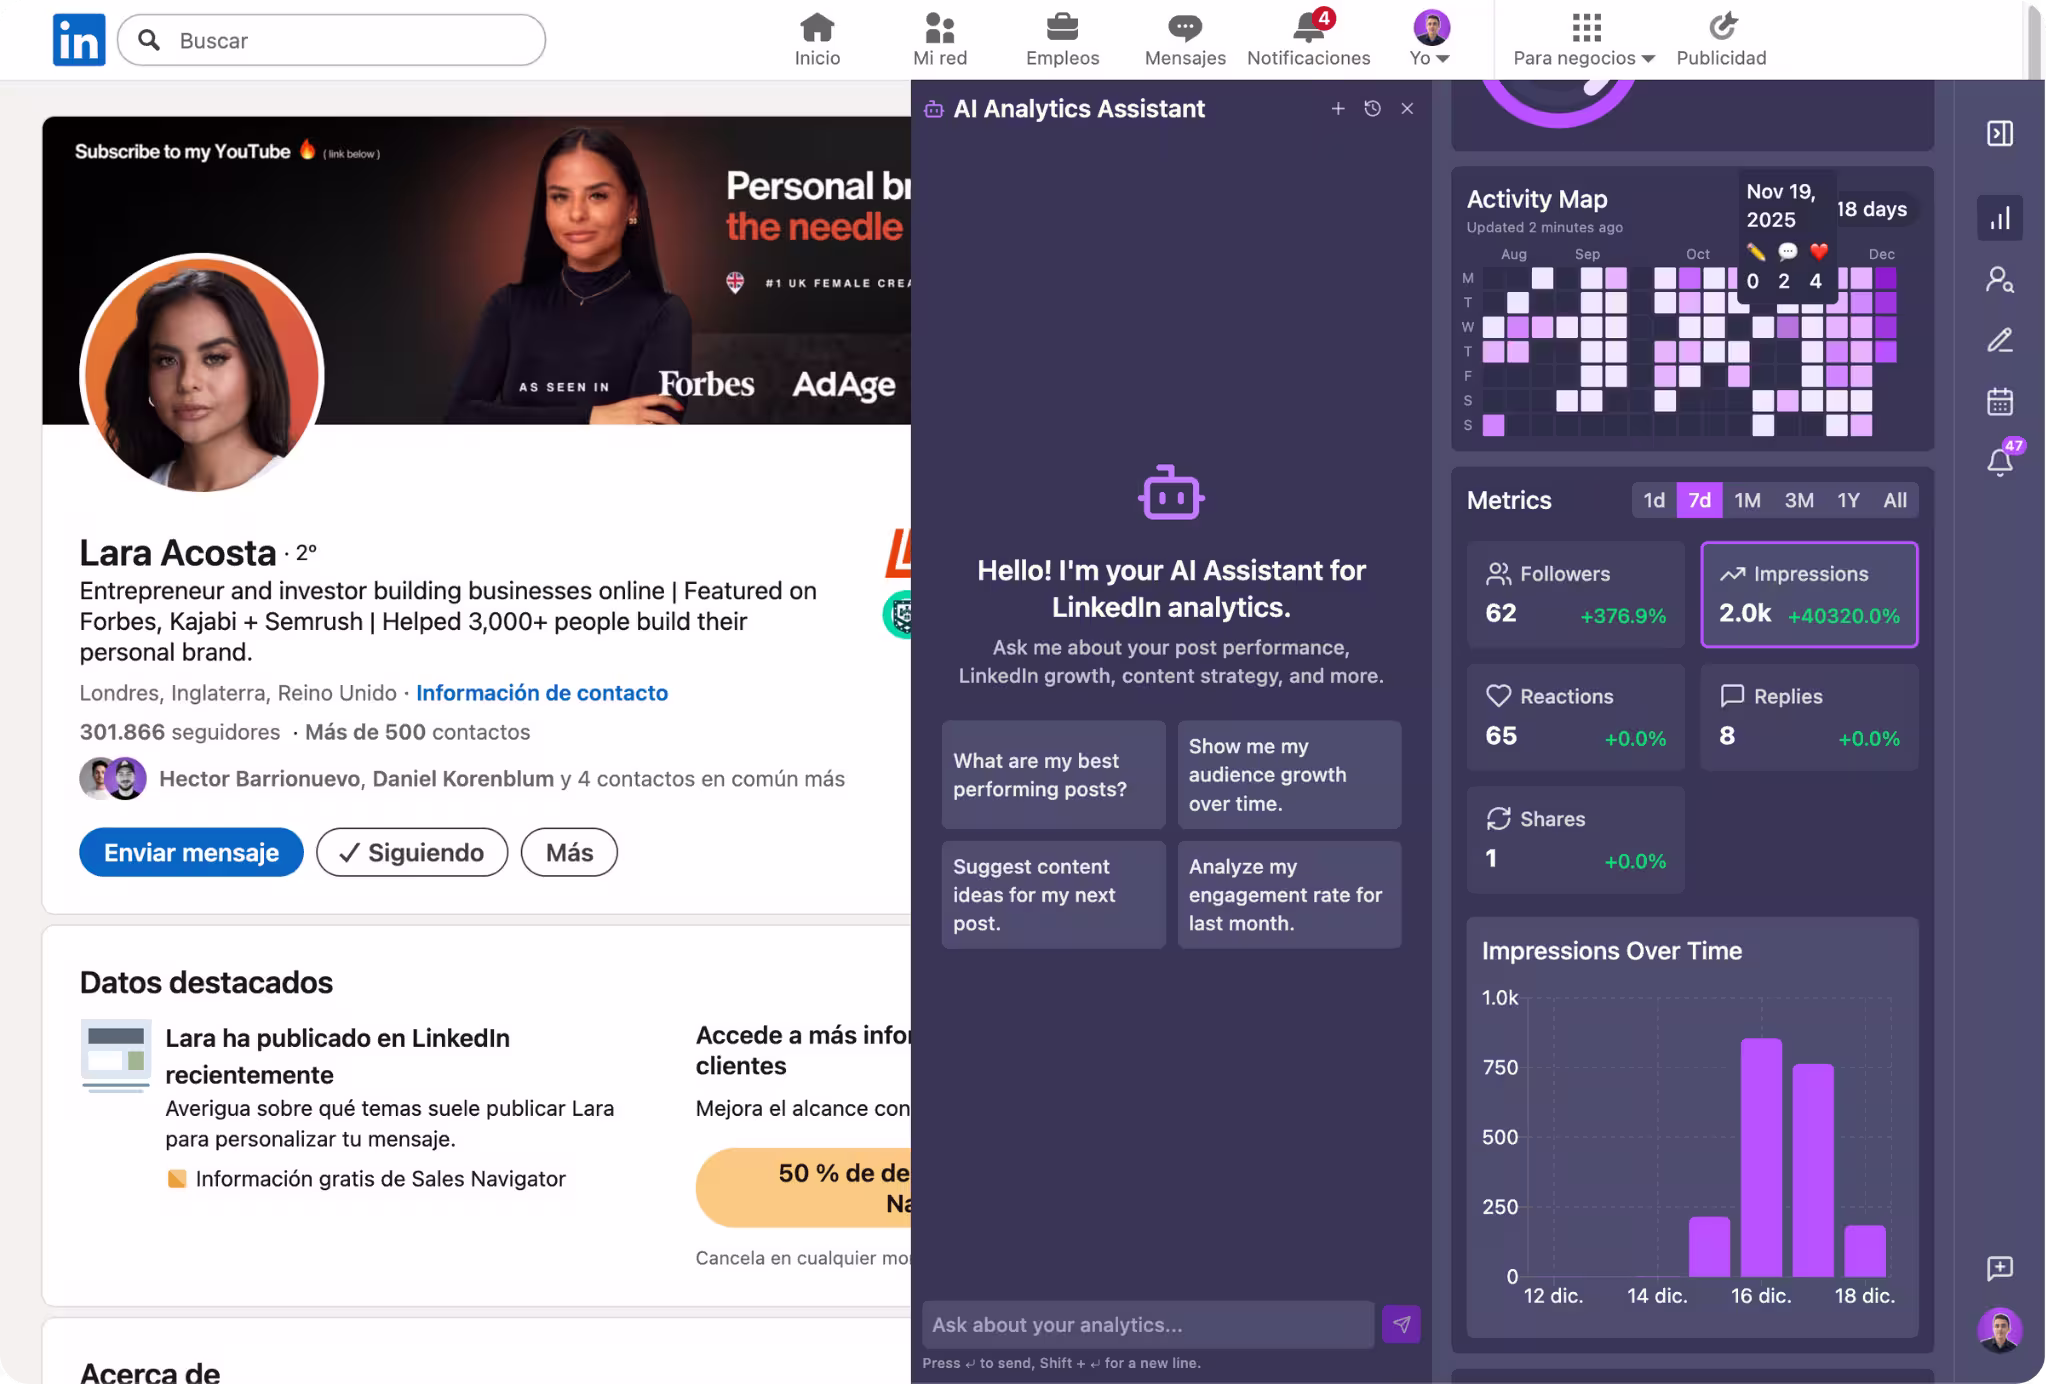
Task: Switch to the Mi red tab
Action: (939, 27)
